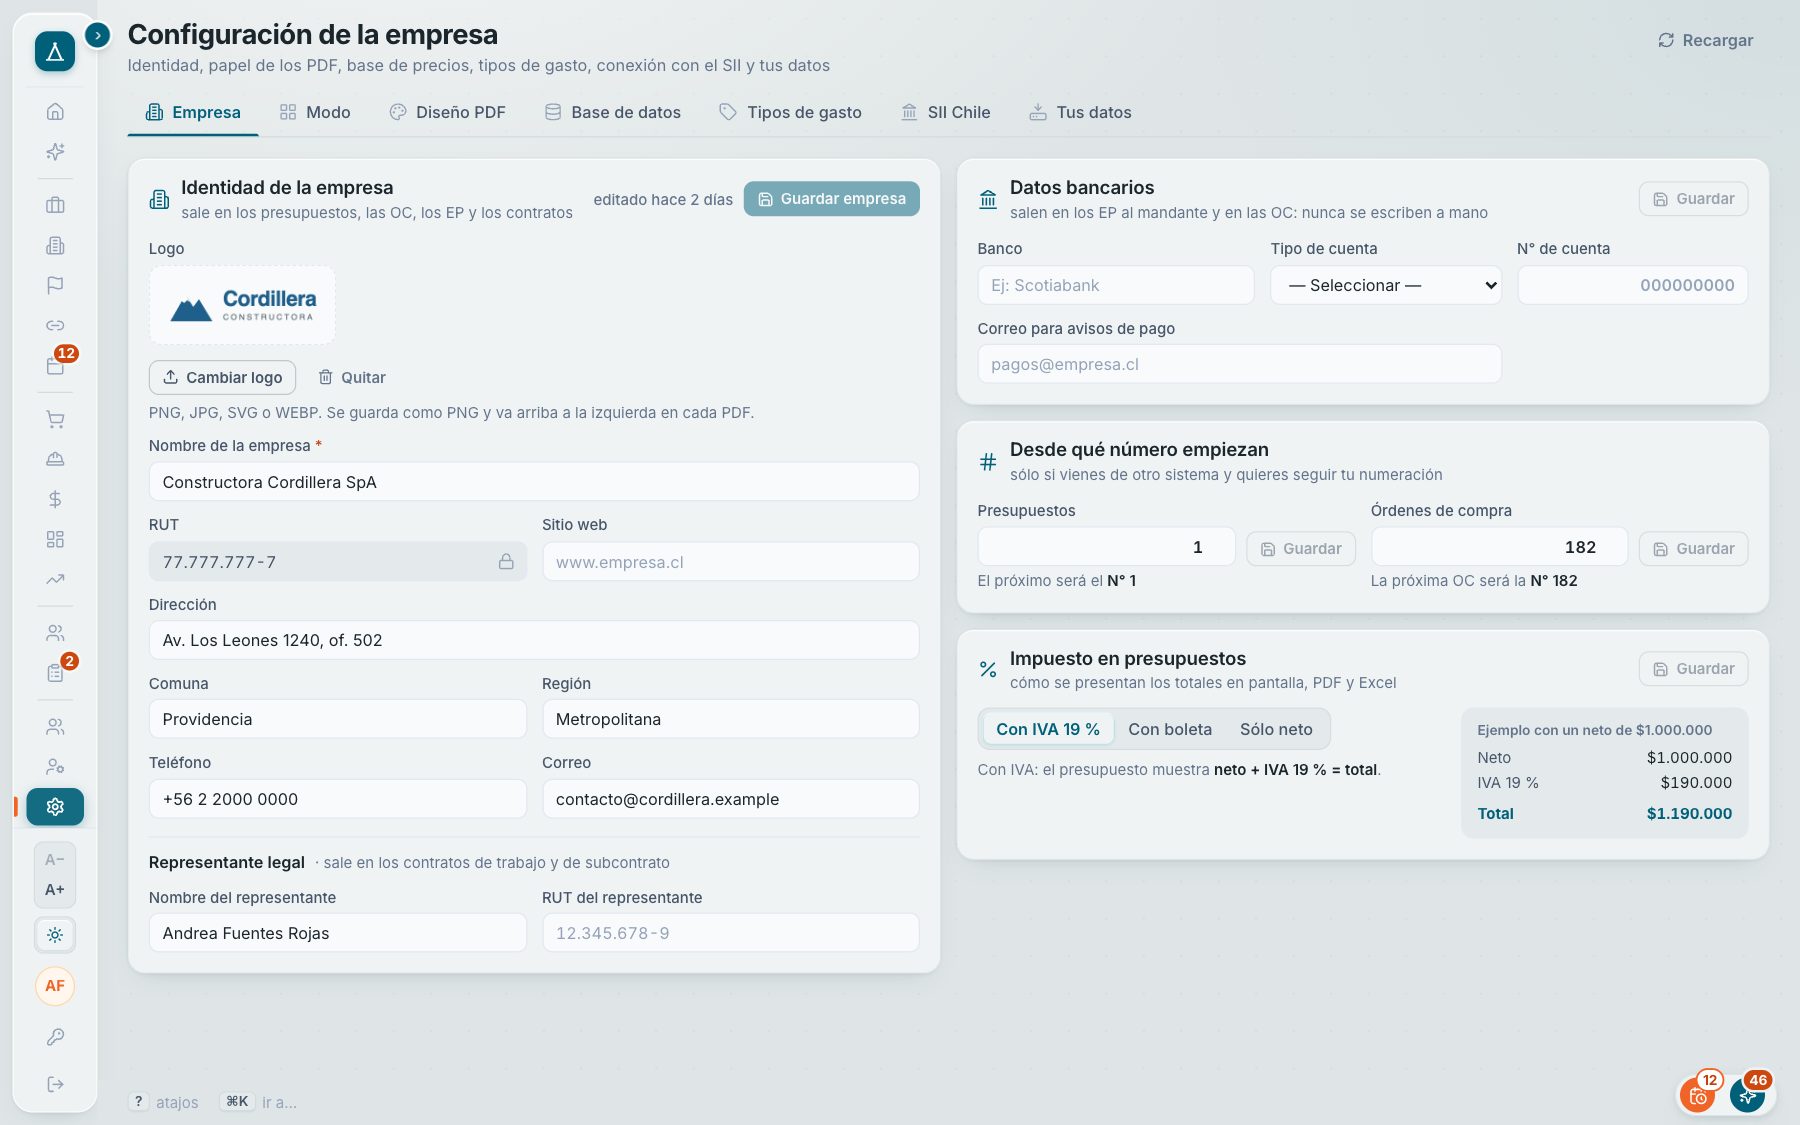Switch to the Modo tab

pos(315,112)
